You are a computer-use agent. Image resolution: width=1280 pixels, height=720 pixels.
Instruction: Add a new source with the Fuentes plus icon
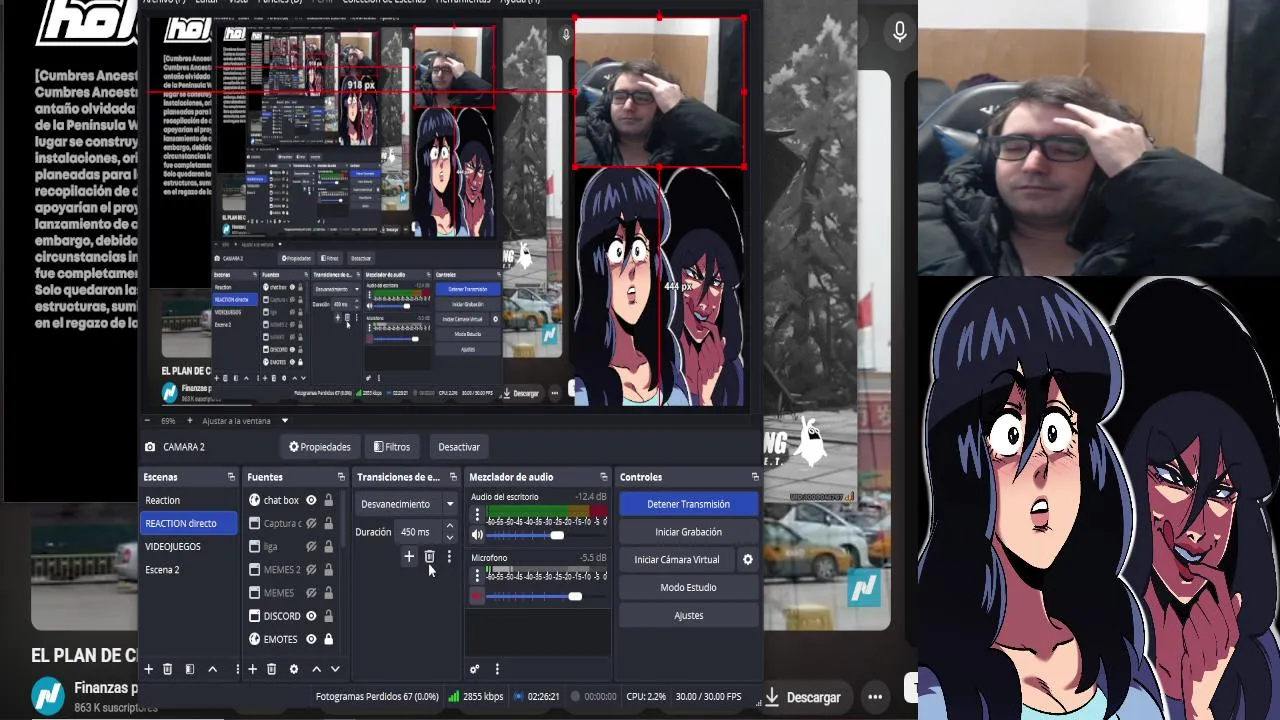[252, 669]
